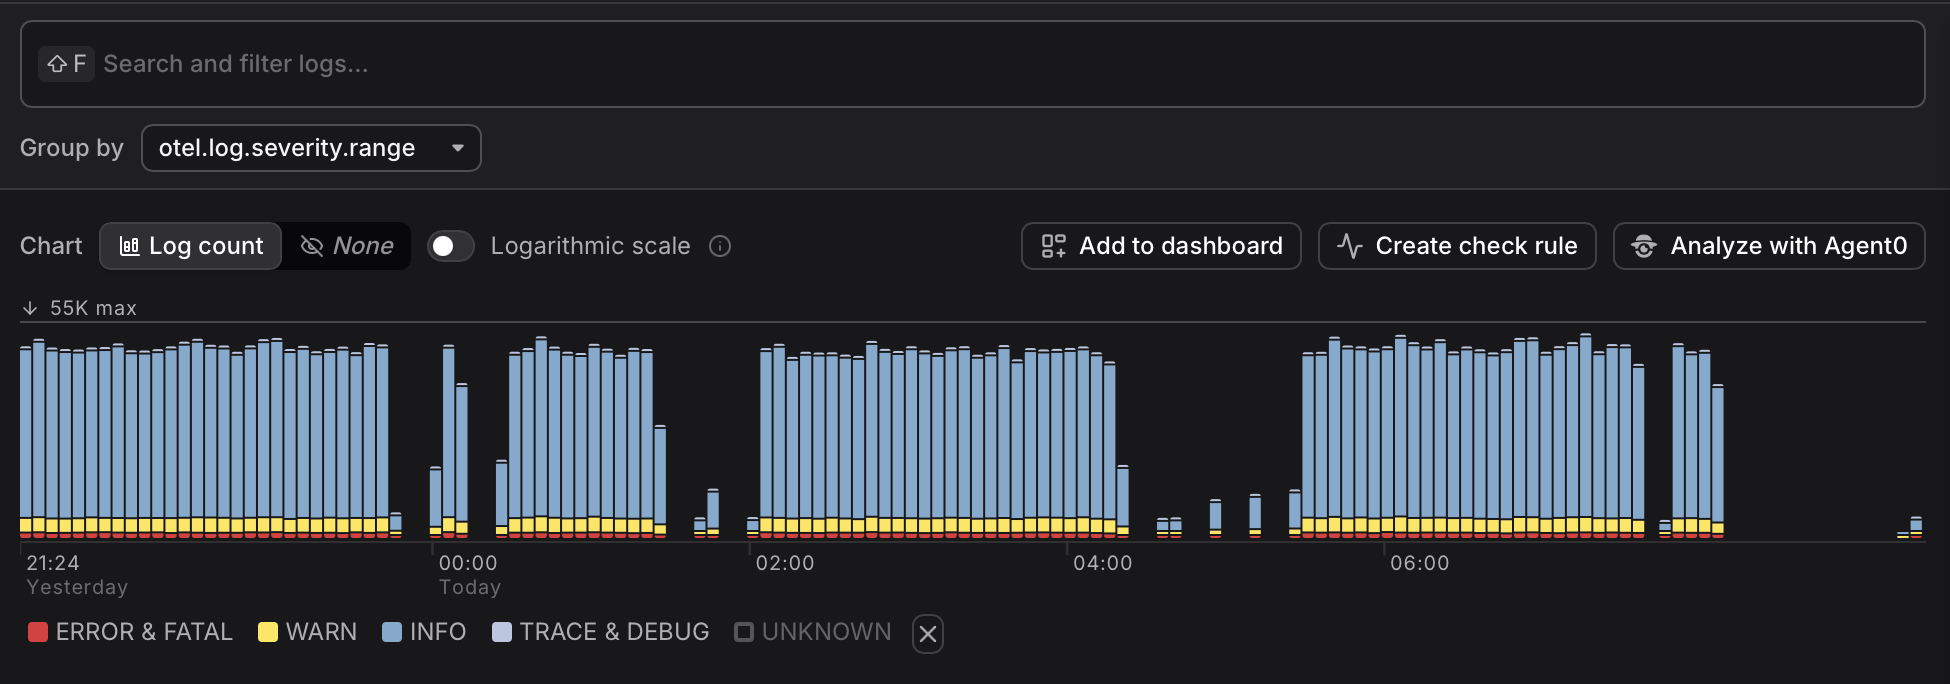Image resolution: width=1950 pixels, height=684 pixels.
Task: Open the otel.log.severity.range Group by dropdown
Action: pos(310,148)
